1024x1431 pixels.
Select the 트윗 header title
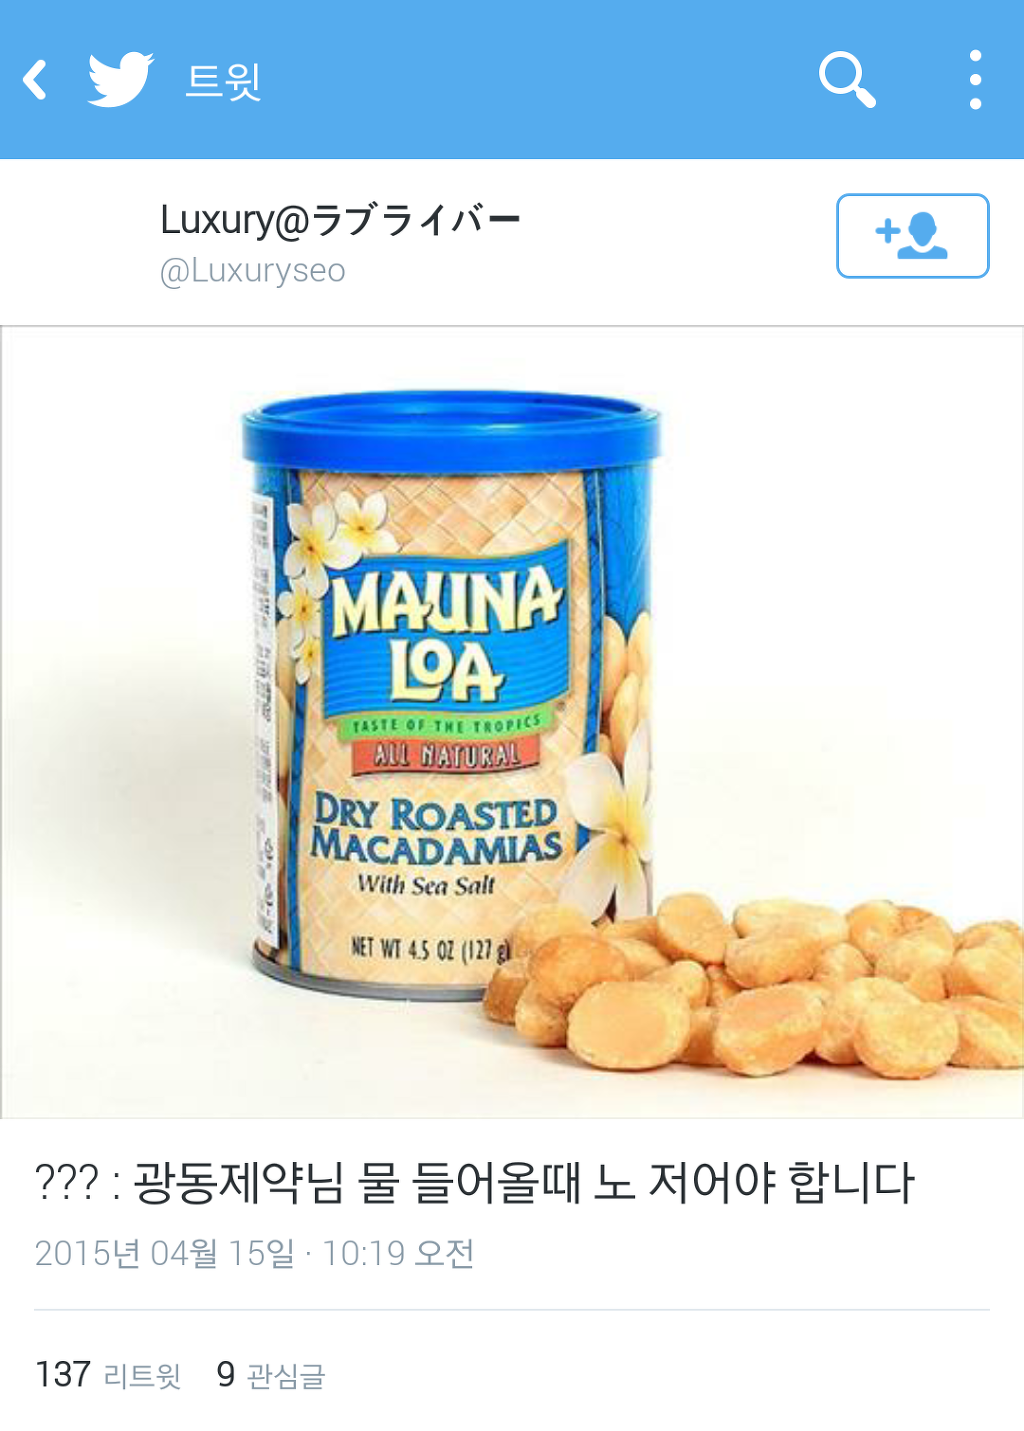click(x=224, y=80)
